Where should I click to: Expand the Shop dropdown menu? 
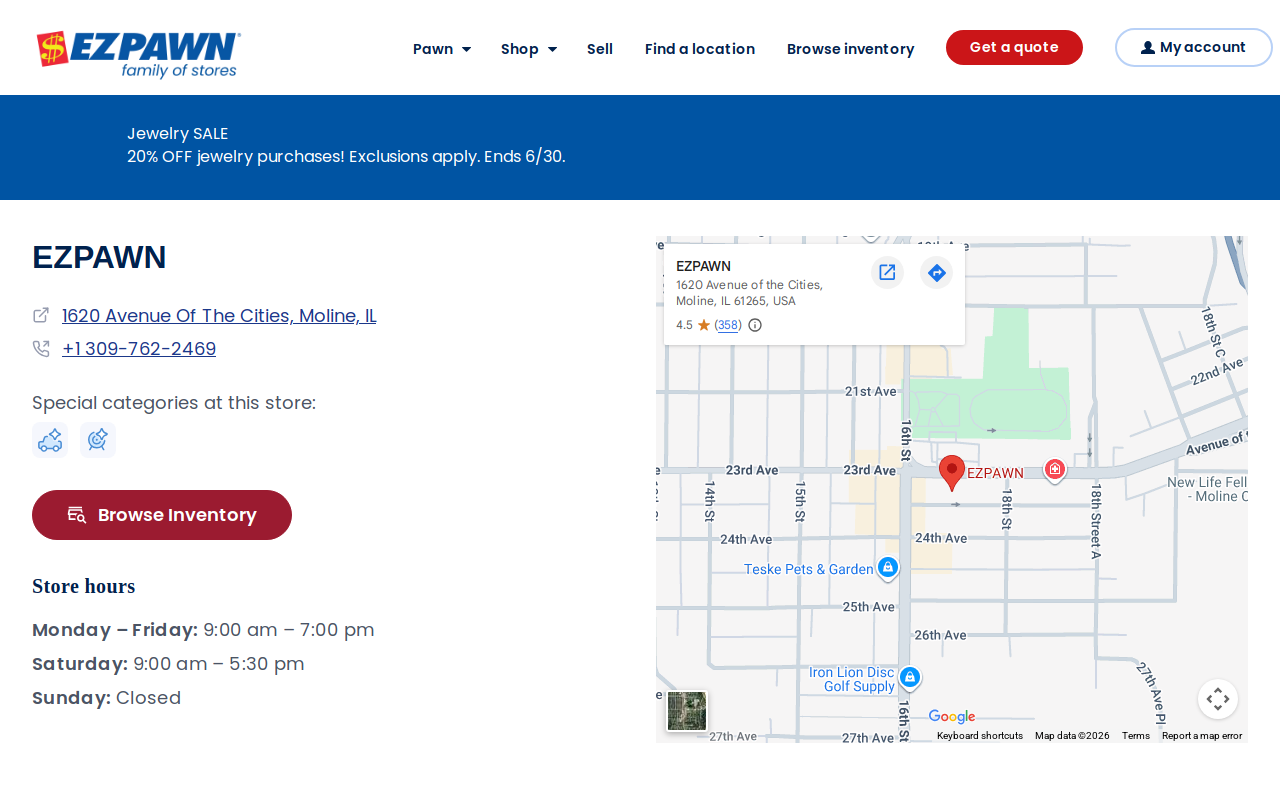(529, 49)
